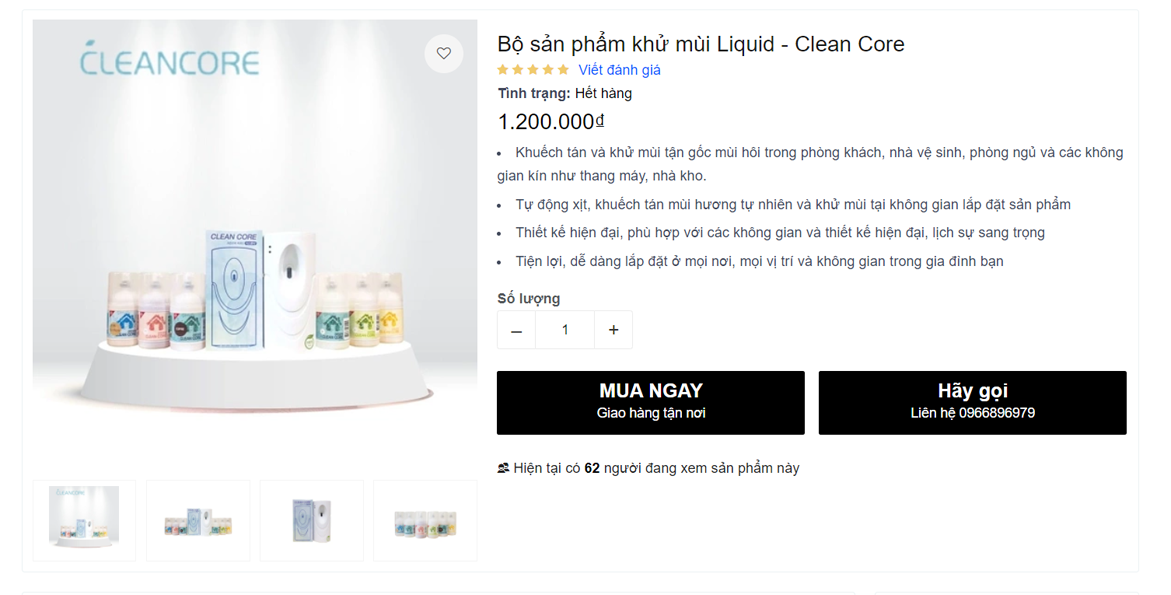Click the Tình trạng Hết hàng status
Screen dimensions: 1171x595
(565, 93)
